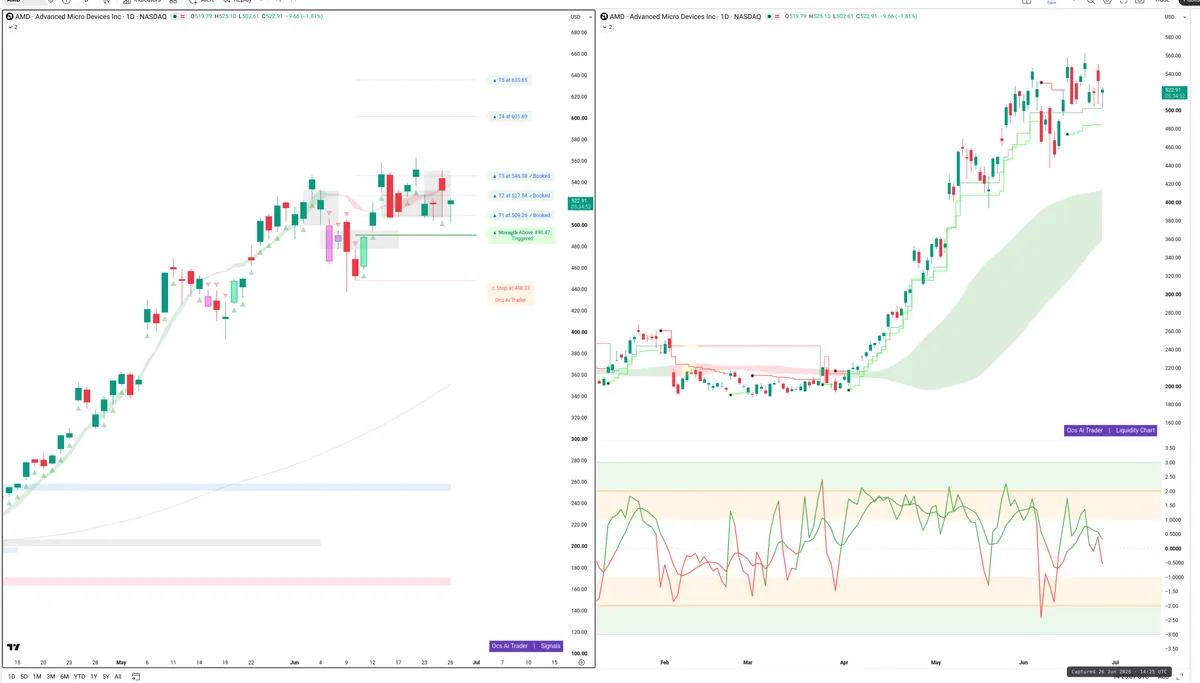
Task: Click the T3 at 546.98 Booked label
Action: click(x=520, y=176)
